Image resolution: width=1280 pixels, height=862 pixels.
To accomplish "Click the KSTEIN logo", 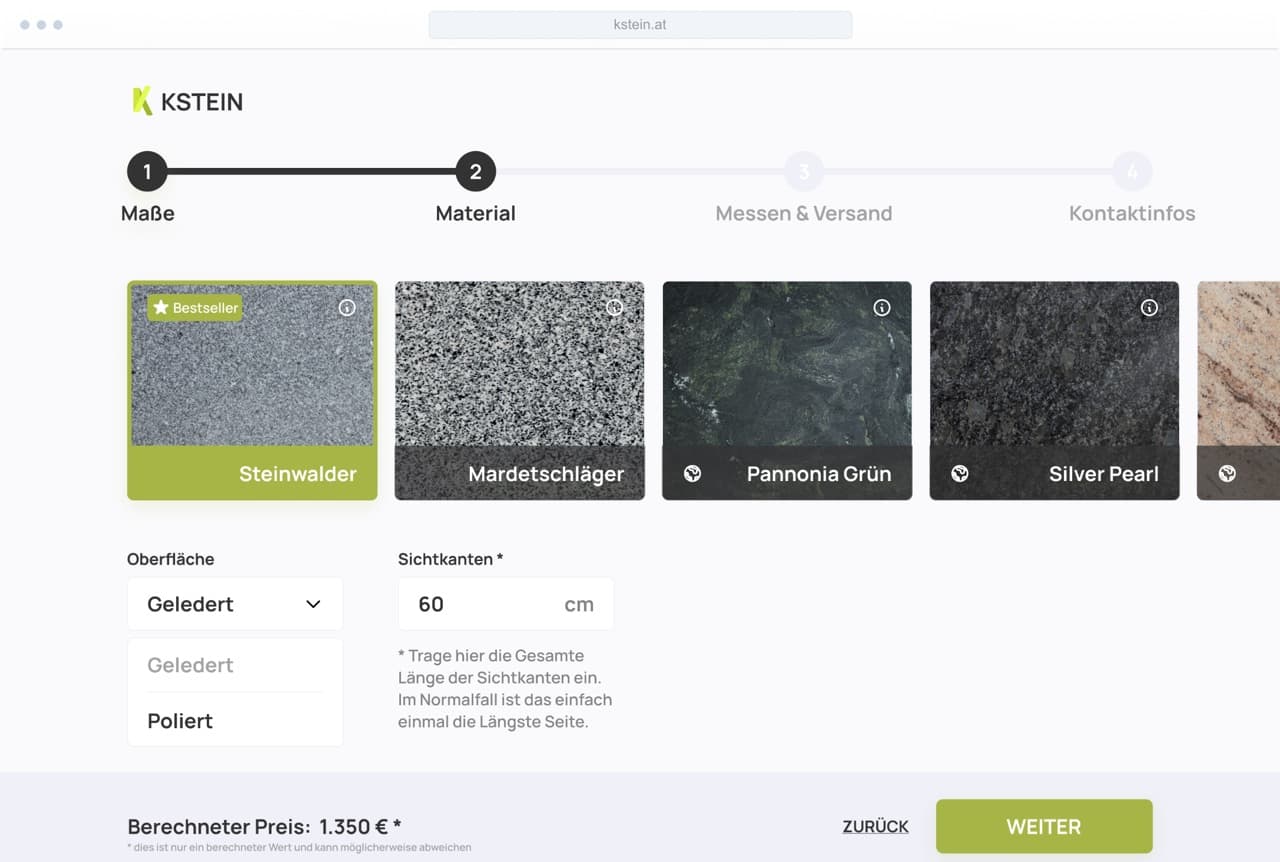I will coord(187,101).
